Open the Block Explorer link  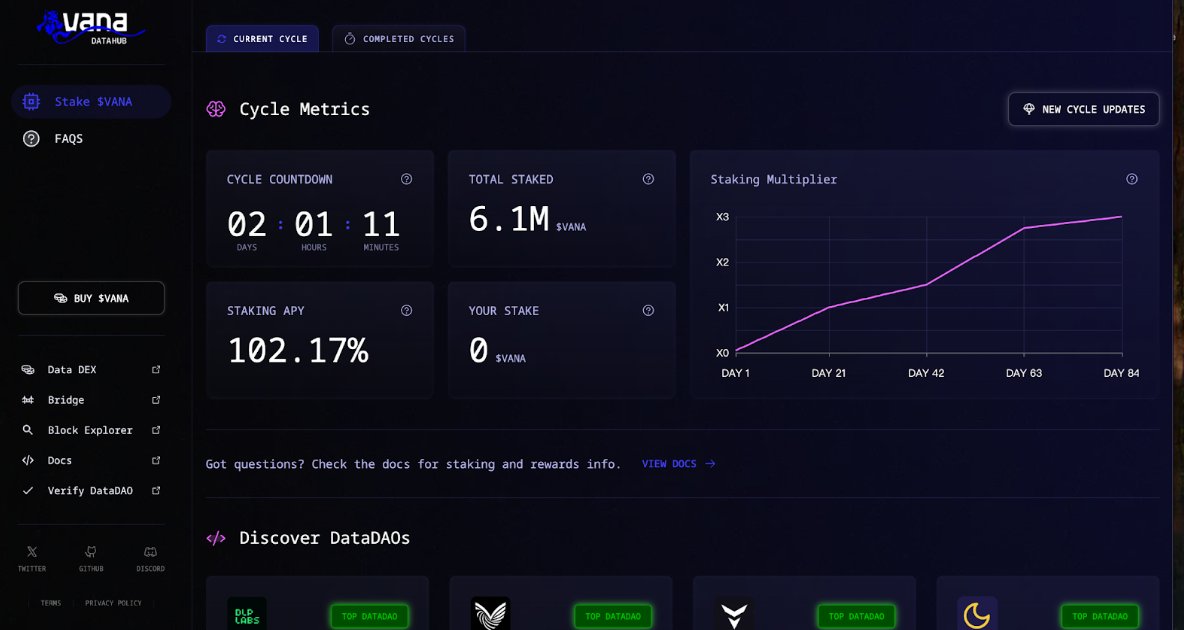90,430
